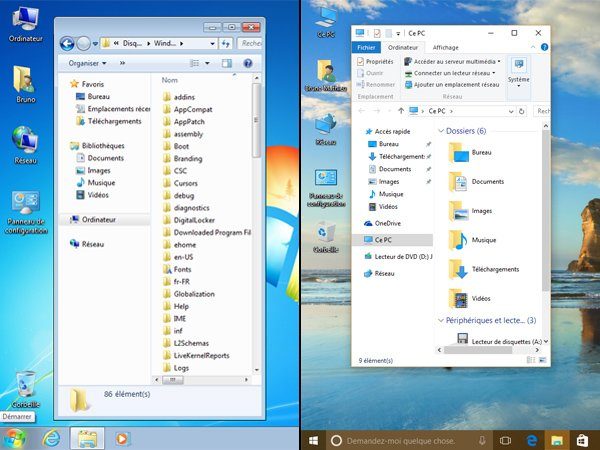Open the address bar history dropdown in Windows 7 Explorer
The image size is (600, 450).
point(212,44)
